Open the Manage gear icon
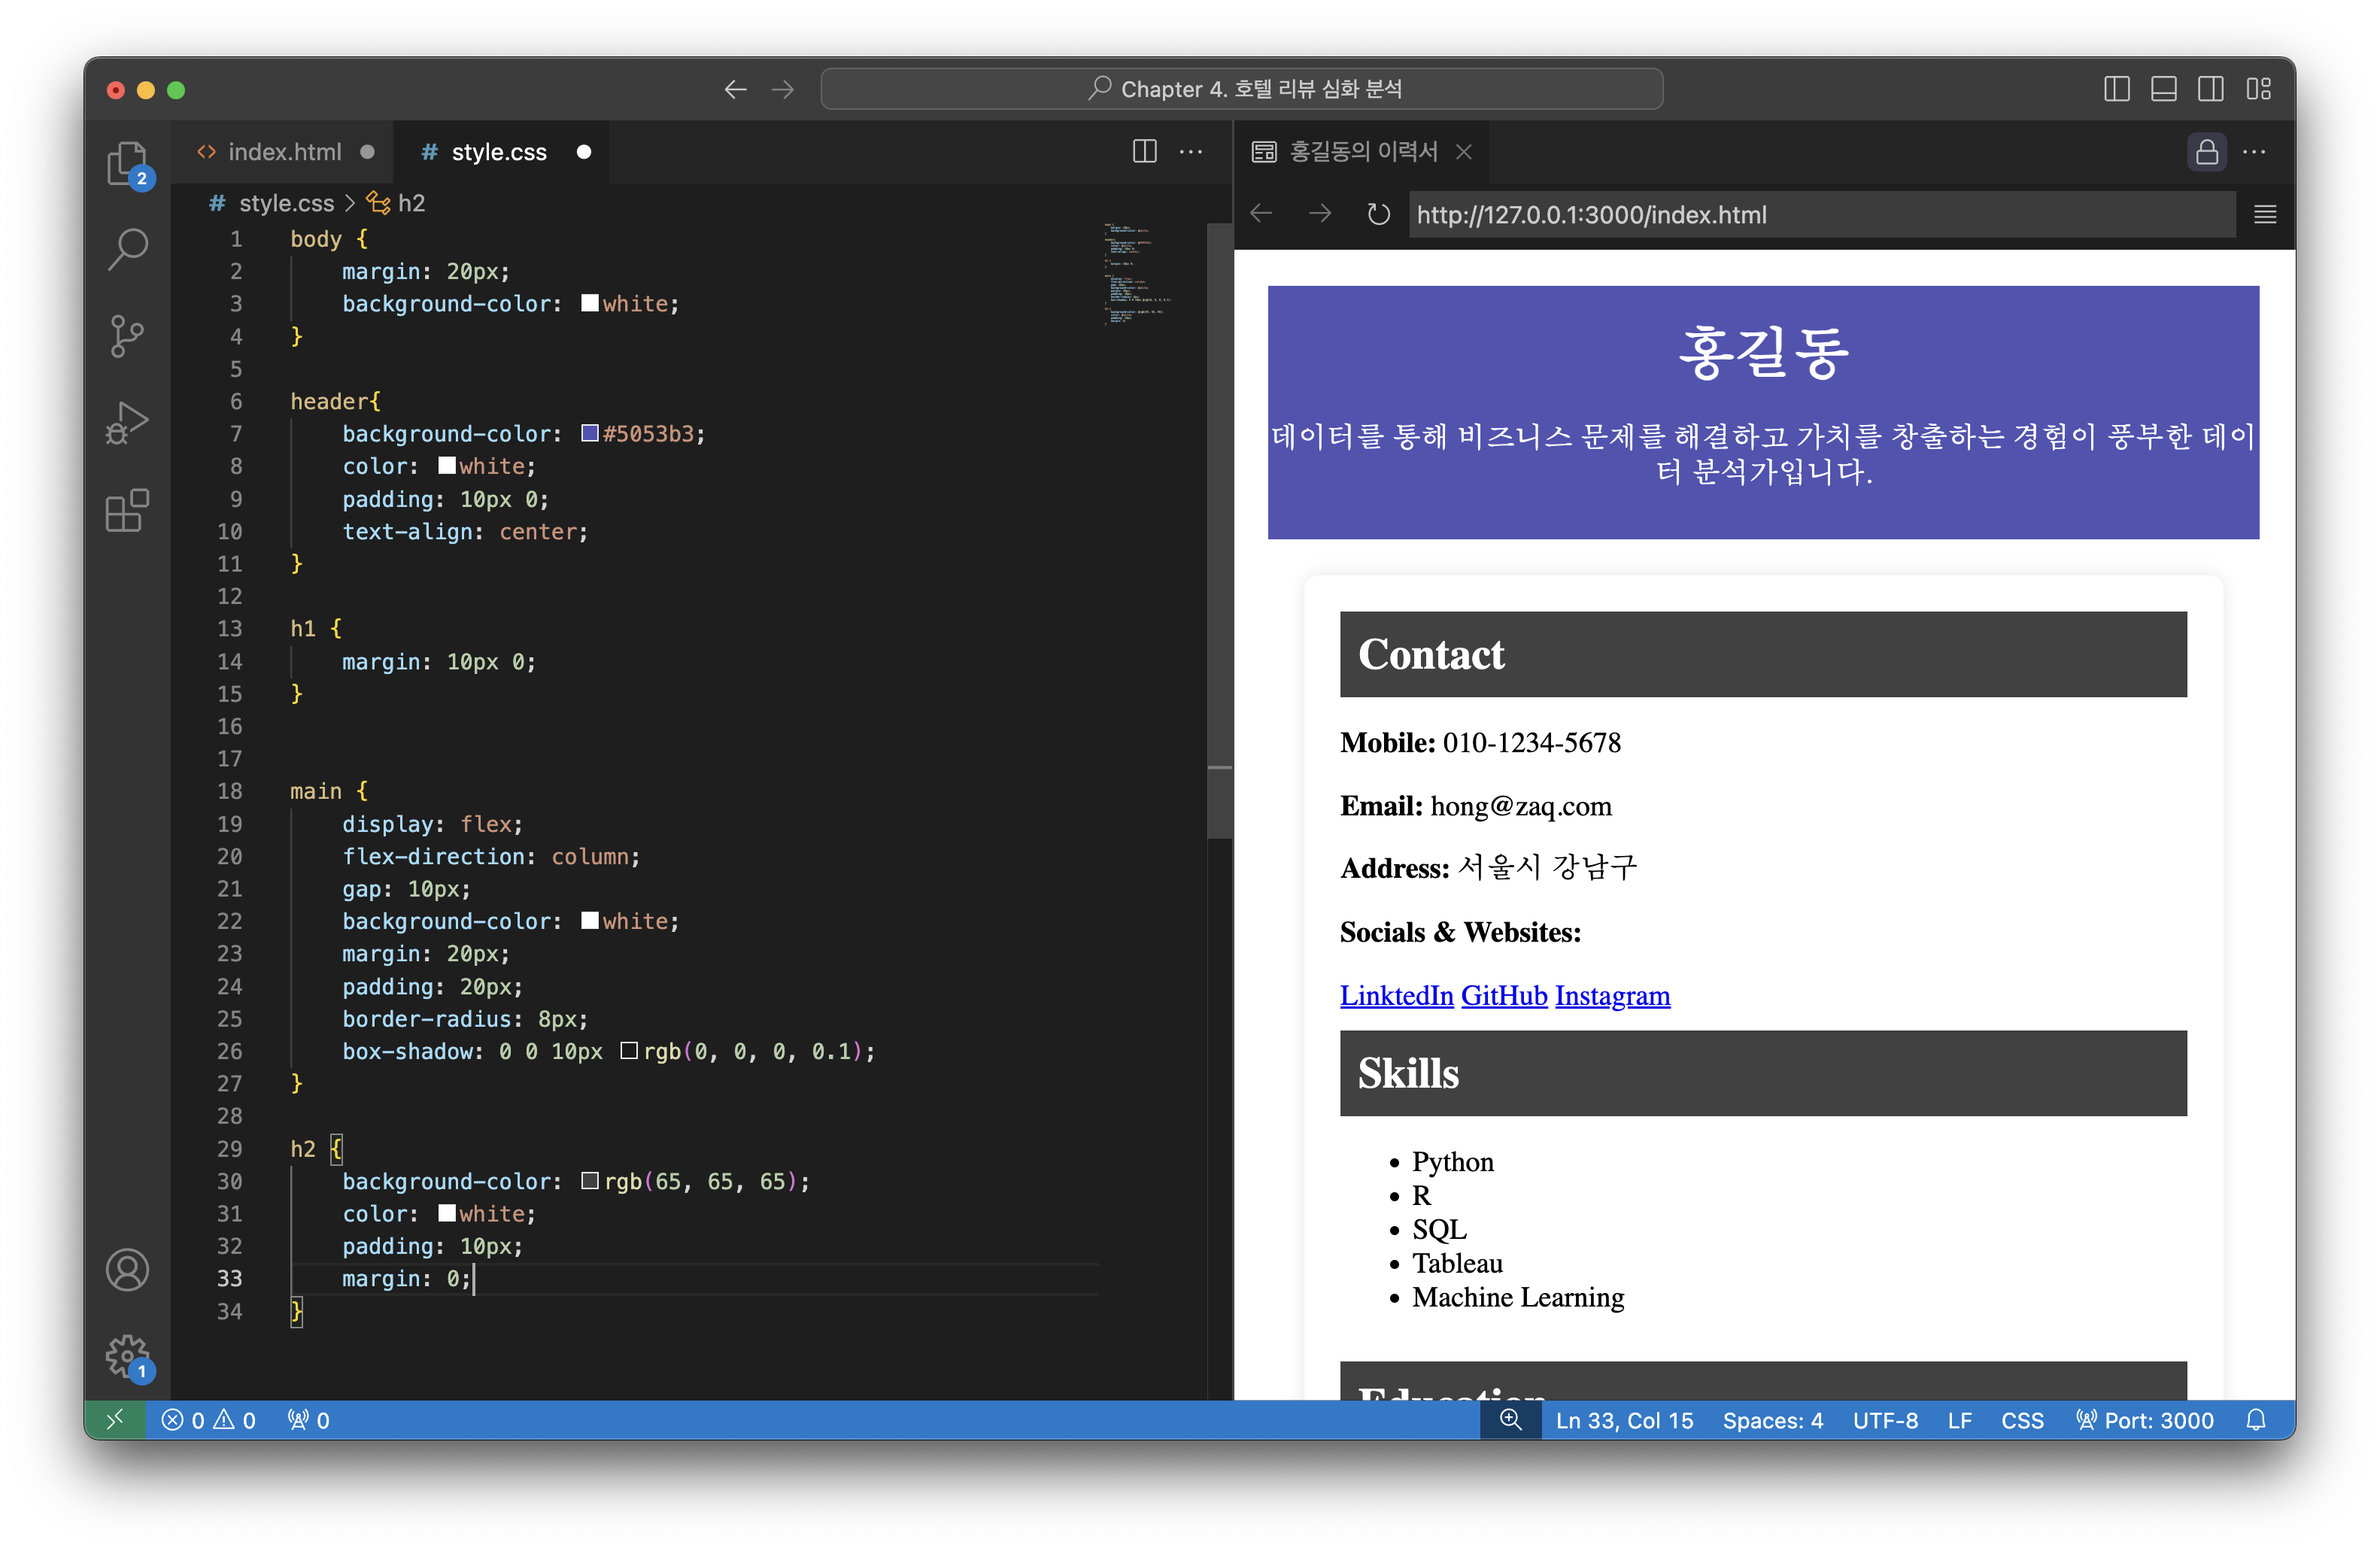The width and height of the screenshot is (2380, 1551). (x=127, y=1355)
